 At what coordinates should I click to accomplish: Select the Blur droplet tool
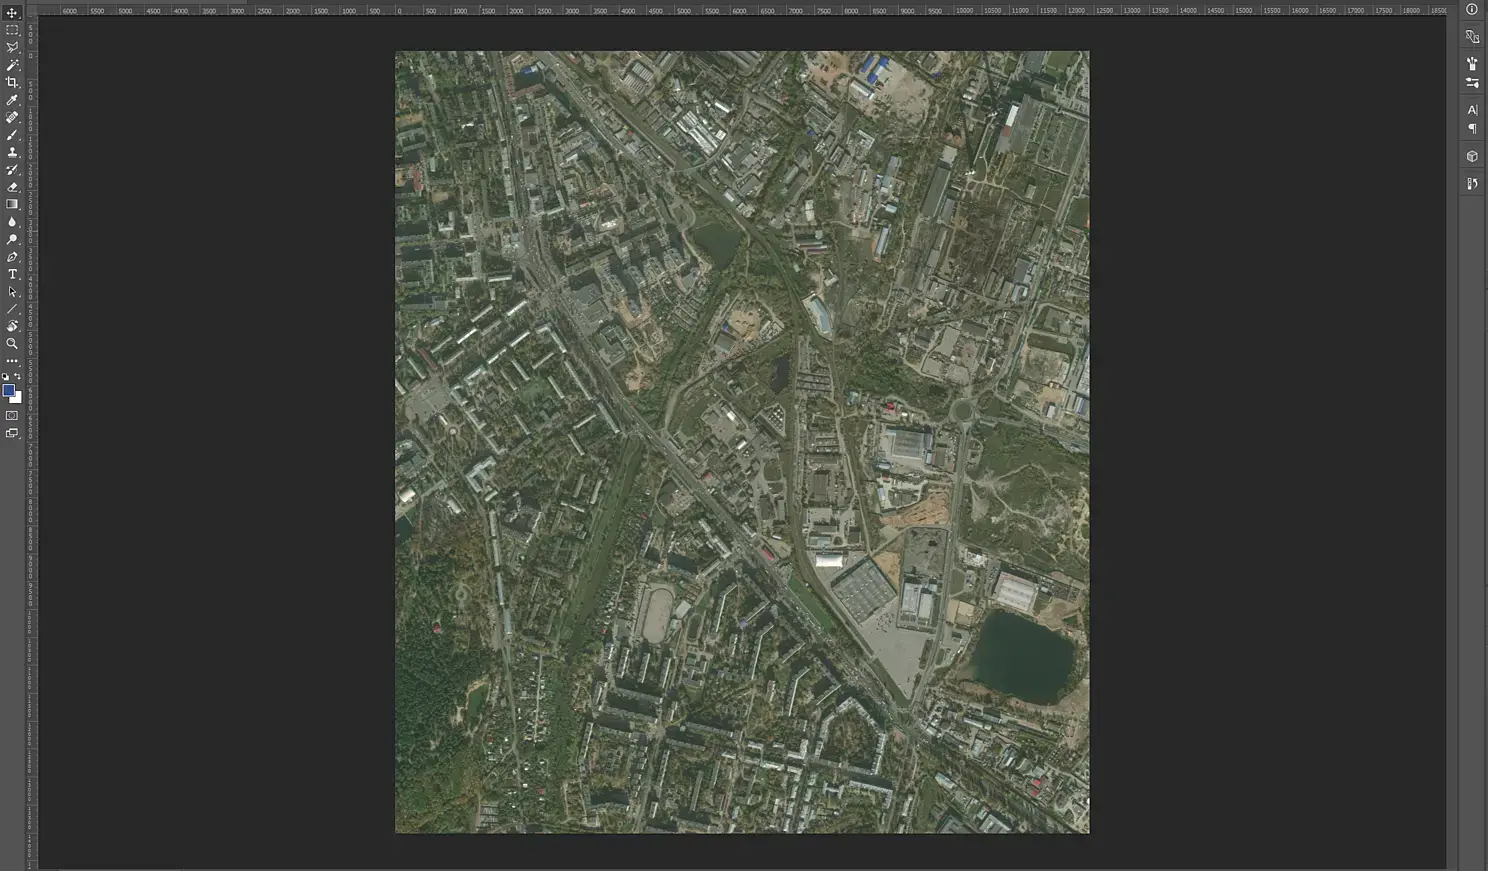pyautogui.click(x=12, y=222)
